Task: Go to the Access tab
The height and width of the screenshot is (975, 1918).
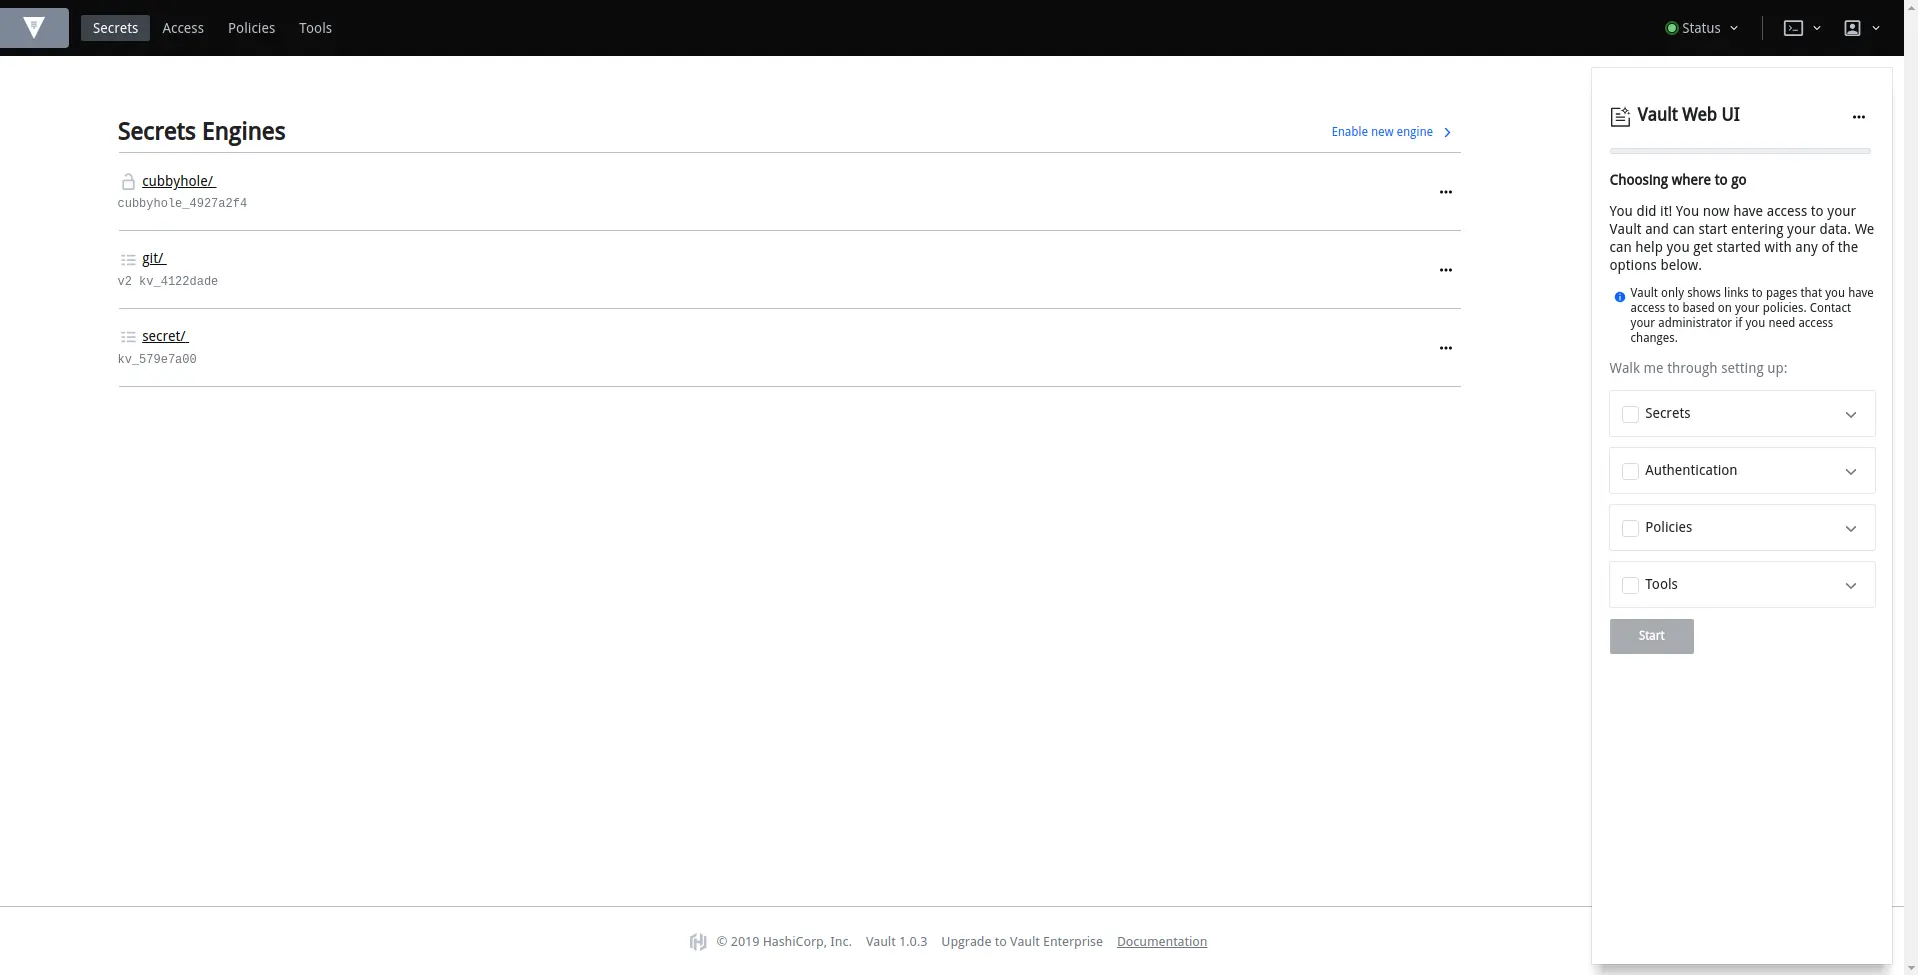Action: tap(183, 28)
